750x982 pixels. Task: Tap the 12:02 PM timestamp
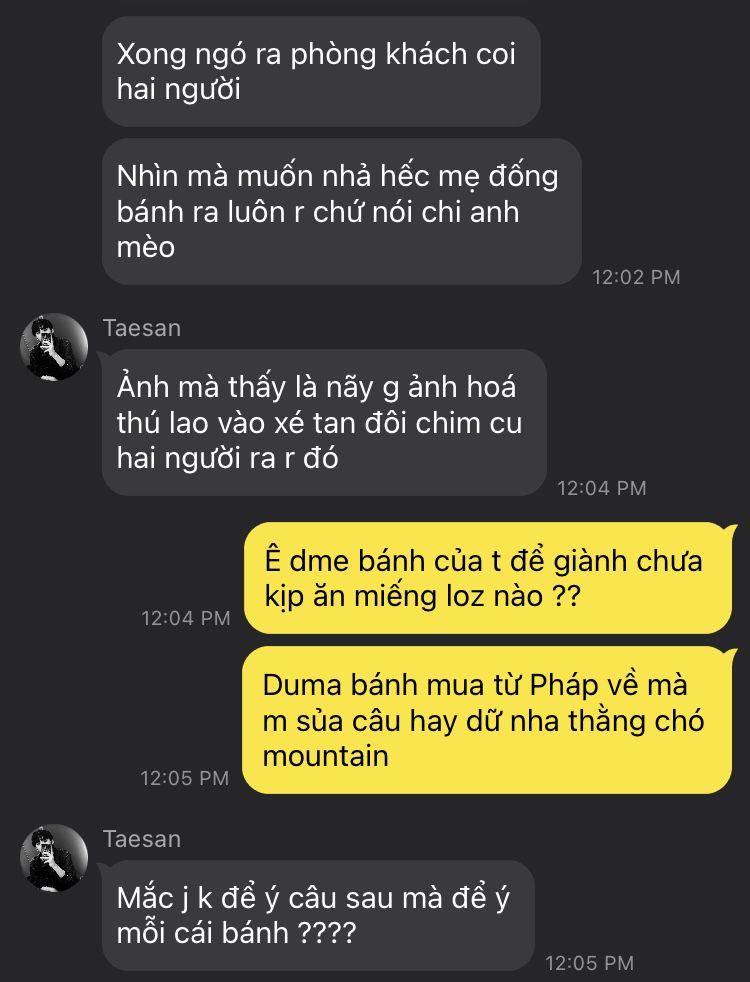pyautogui.click(x=636, y=277)
